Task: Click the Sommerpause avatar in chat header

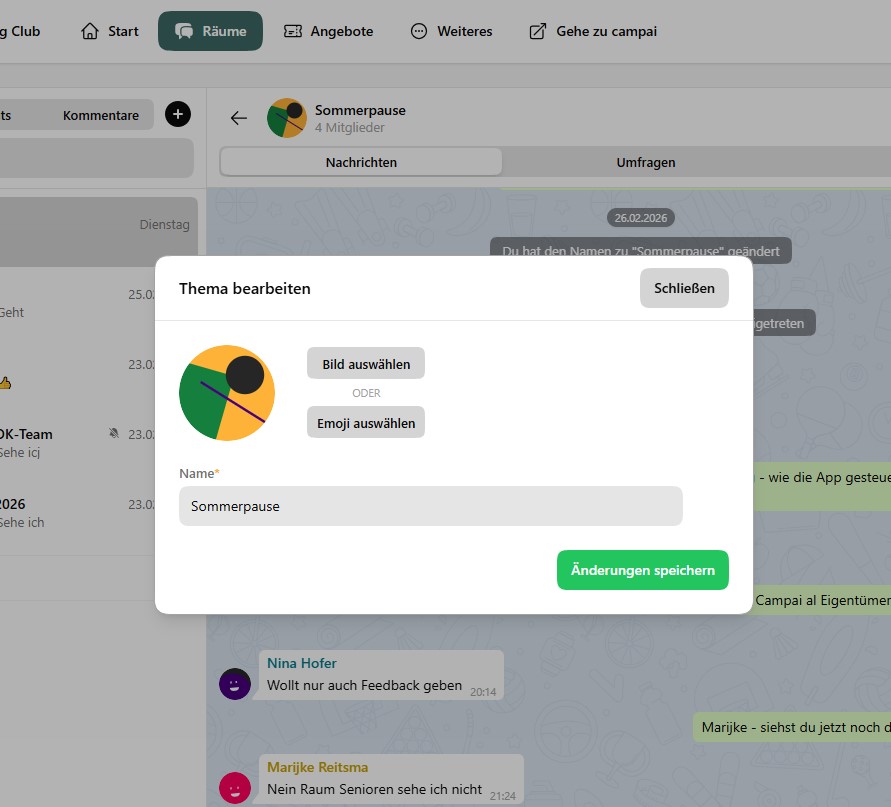Action: tap(287, 118)
